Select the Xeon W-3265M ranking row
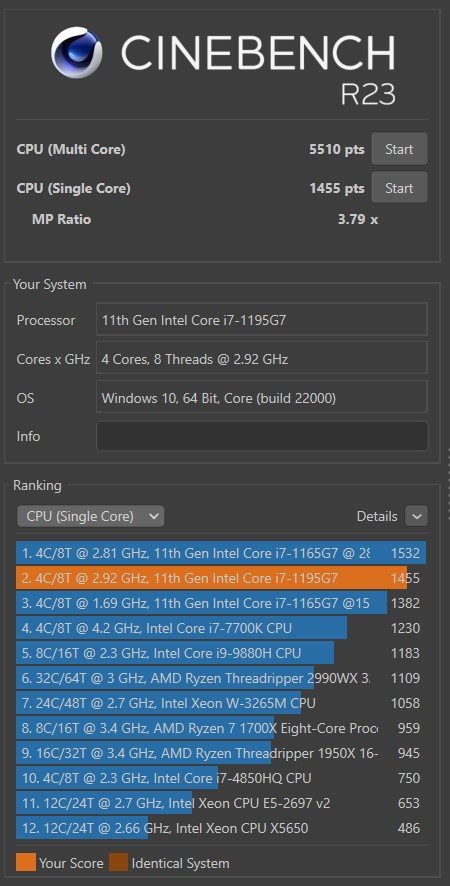 tap(221, 703)
